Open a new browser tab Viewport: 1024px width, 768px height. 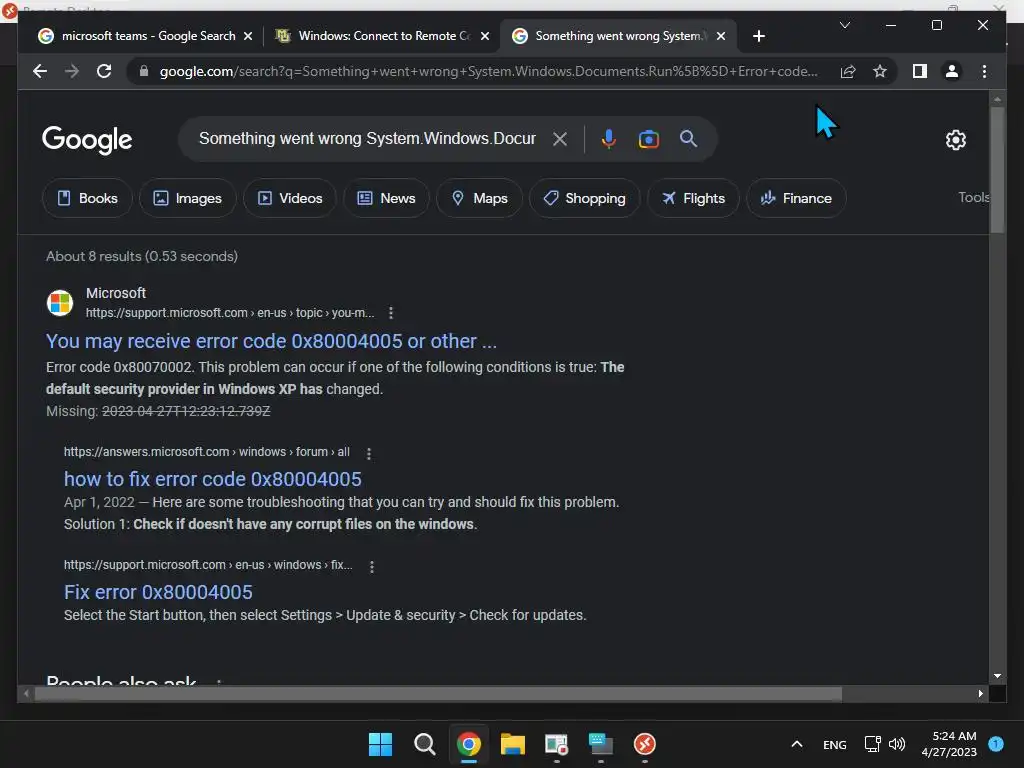pyautogui.click(x=758, y=36)
